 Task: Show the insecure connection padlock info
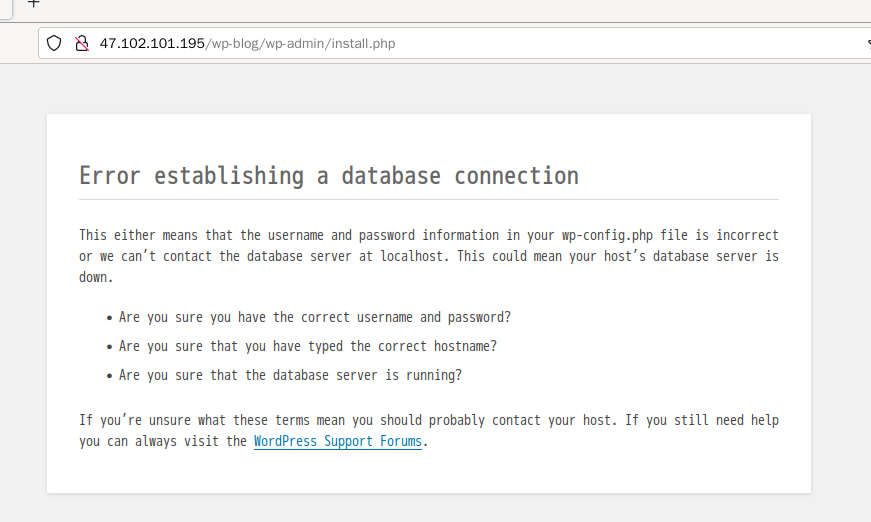[82, 43]
